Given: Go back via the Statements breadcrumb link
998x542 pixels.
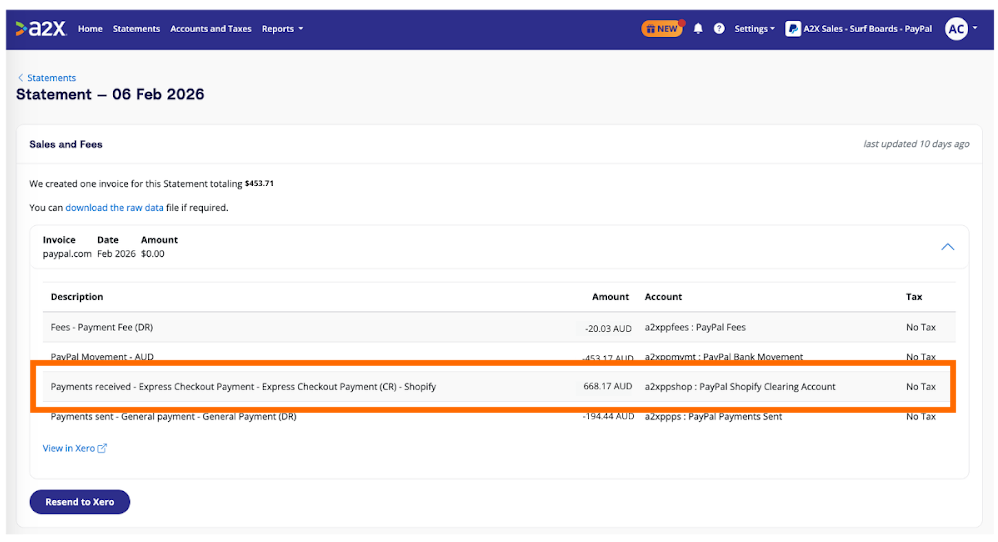Looking at the screenshot, I should (52, 78).
